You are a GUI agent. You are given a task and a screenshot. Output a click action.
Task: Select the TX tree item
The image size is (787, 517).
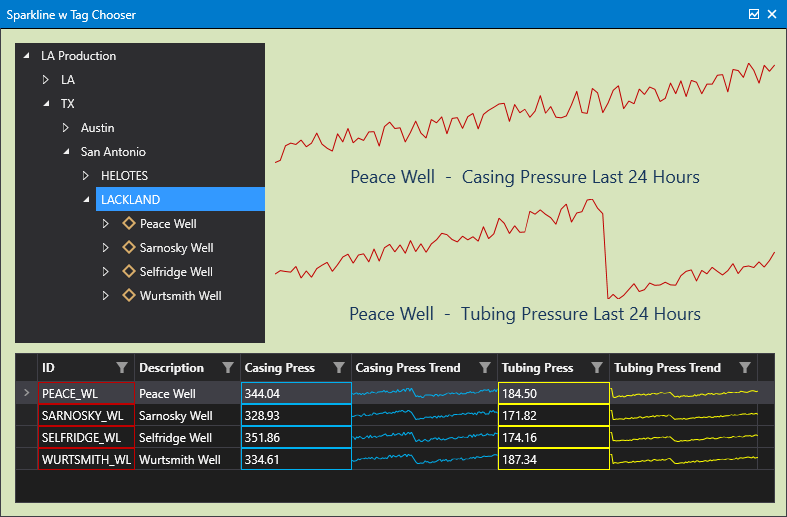68,103
